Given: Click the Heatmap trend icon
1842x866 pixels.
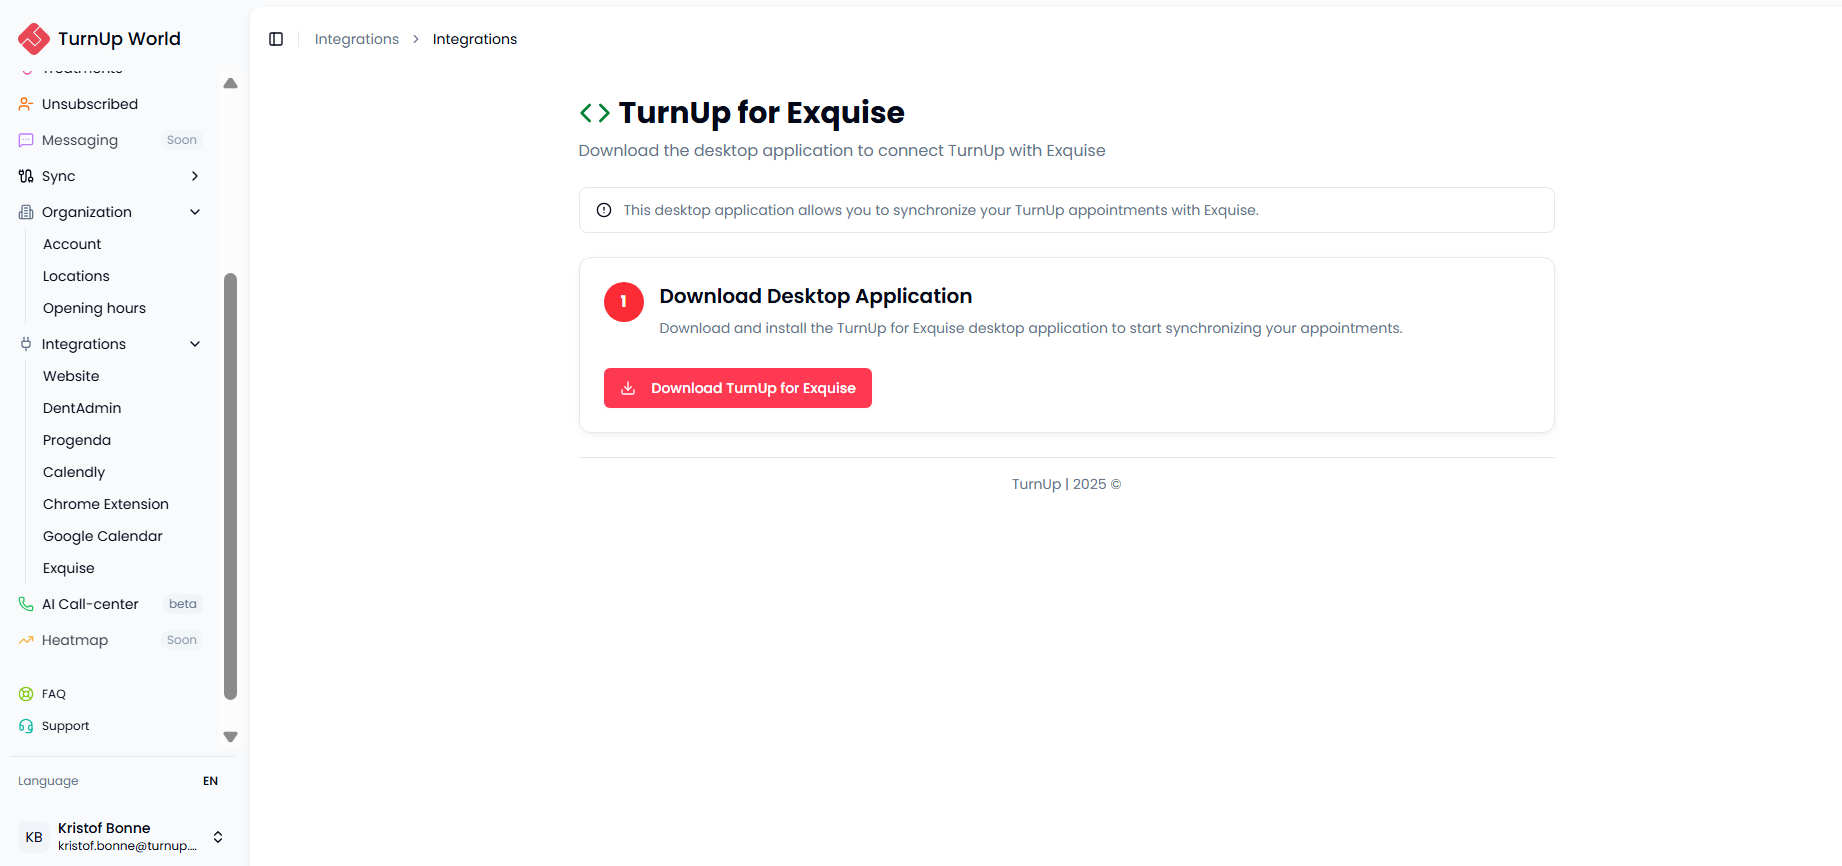Looking at the screenshot, I should point(26,640).
